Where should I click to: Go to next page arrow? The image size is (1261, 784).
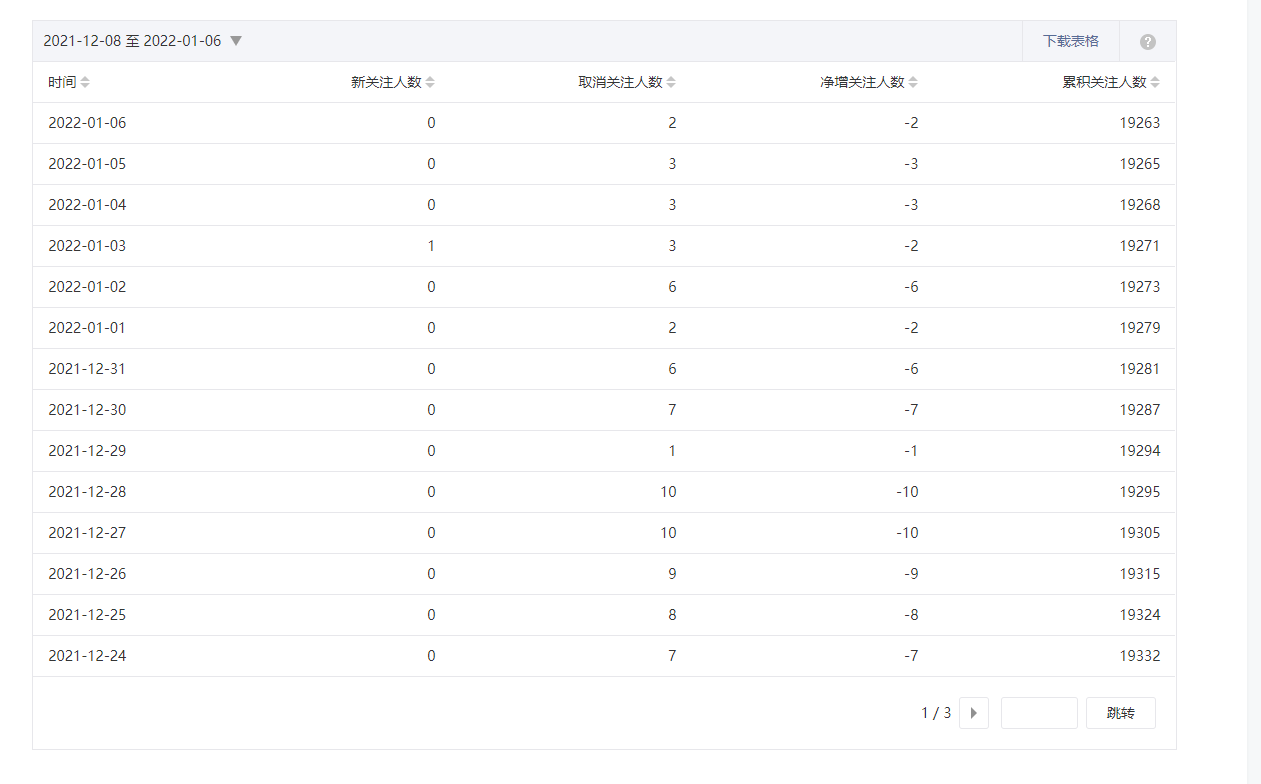click(973, 713)
